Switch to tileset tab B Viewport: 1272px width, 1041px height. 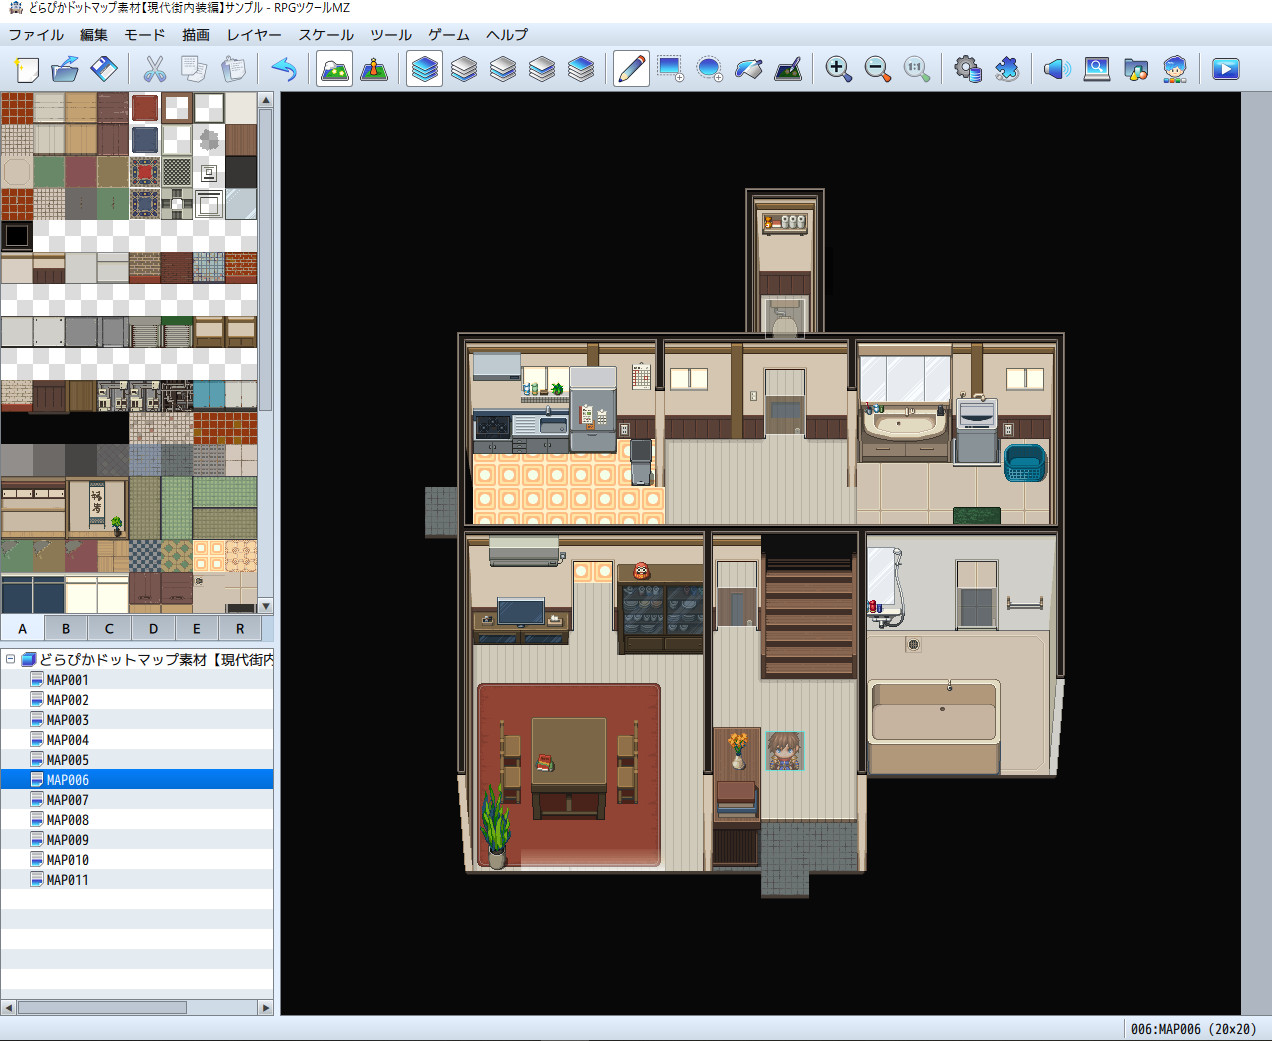[65, 628]
